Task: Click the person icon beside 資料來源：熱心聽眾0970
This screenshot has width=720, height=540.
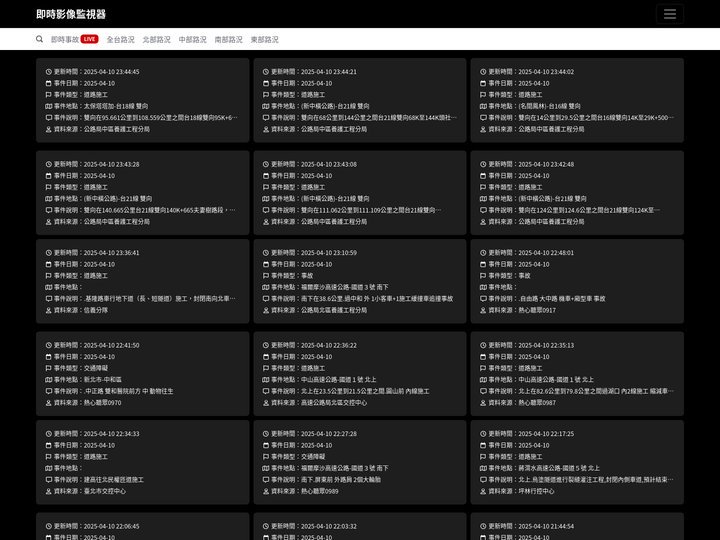Action: 48,403
